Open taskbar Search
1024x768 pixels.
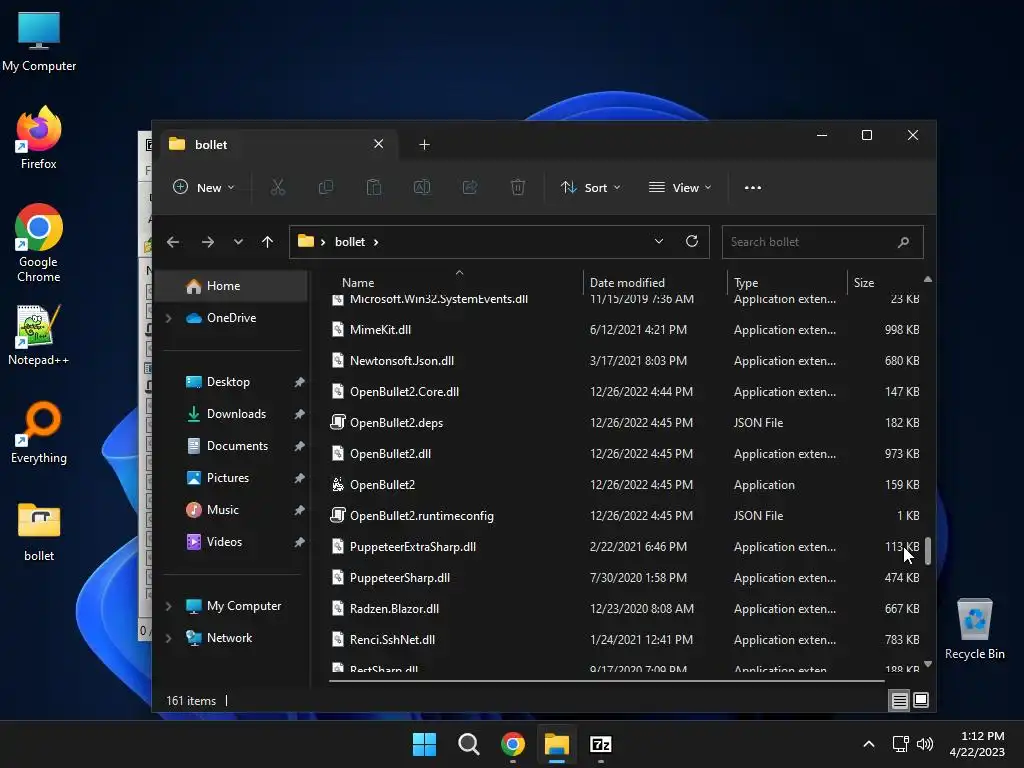pyautogui.click(x=468, y=744)
